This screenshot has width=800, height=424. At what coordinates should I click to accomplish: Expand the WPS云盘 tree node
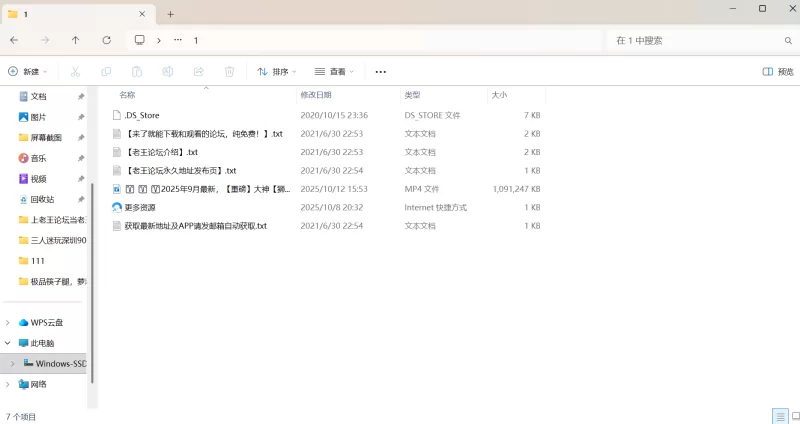click(x=9, y=323)
